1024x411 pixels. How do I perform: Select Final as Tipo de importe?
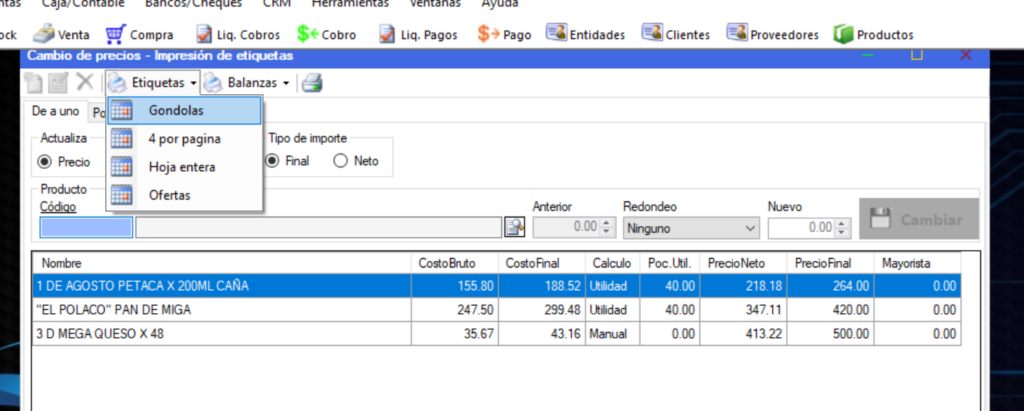coord(287,161)
